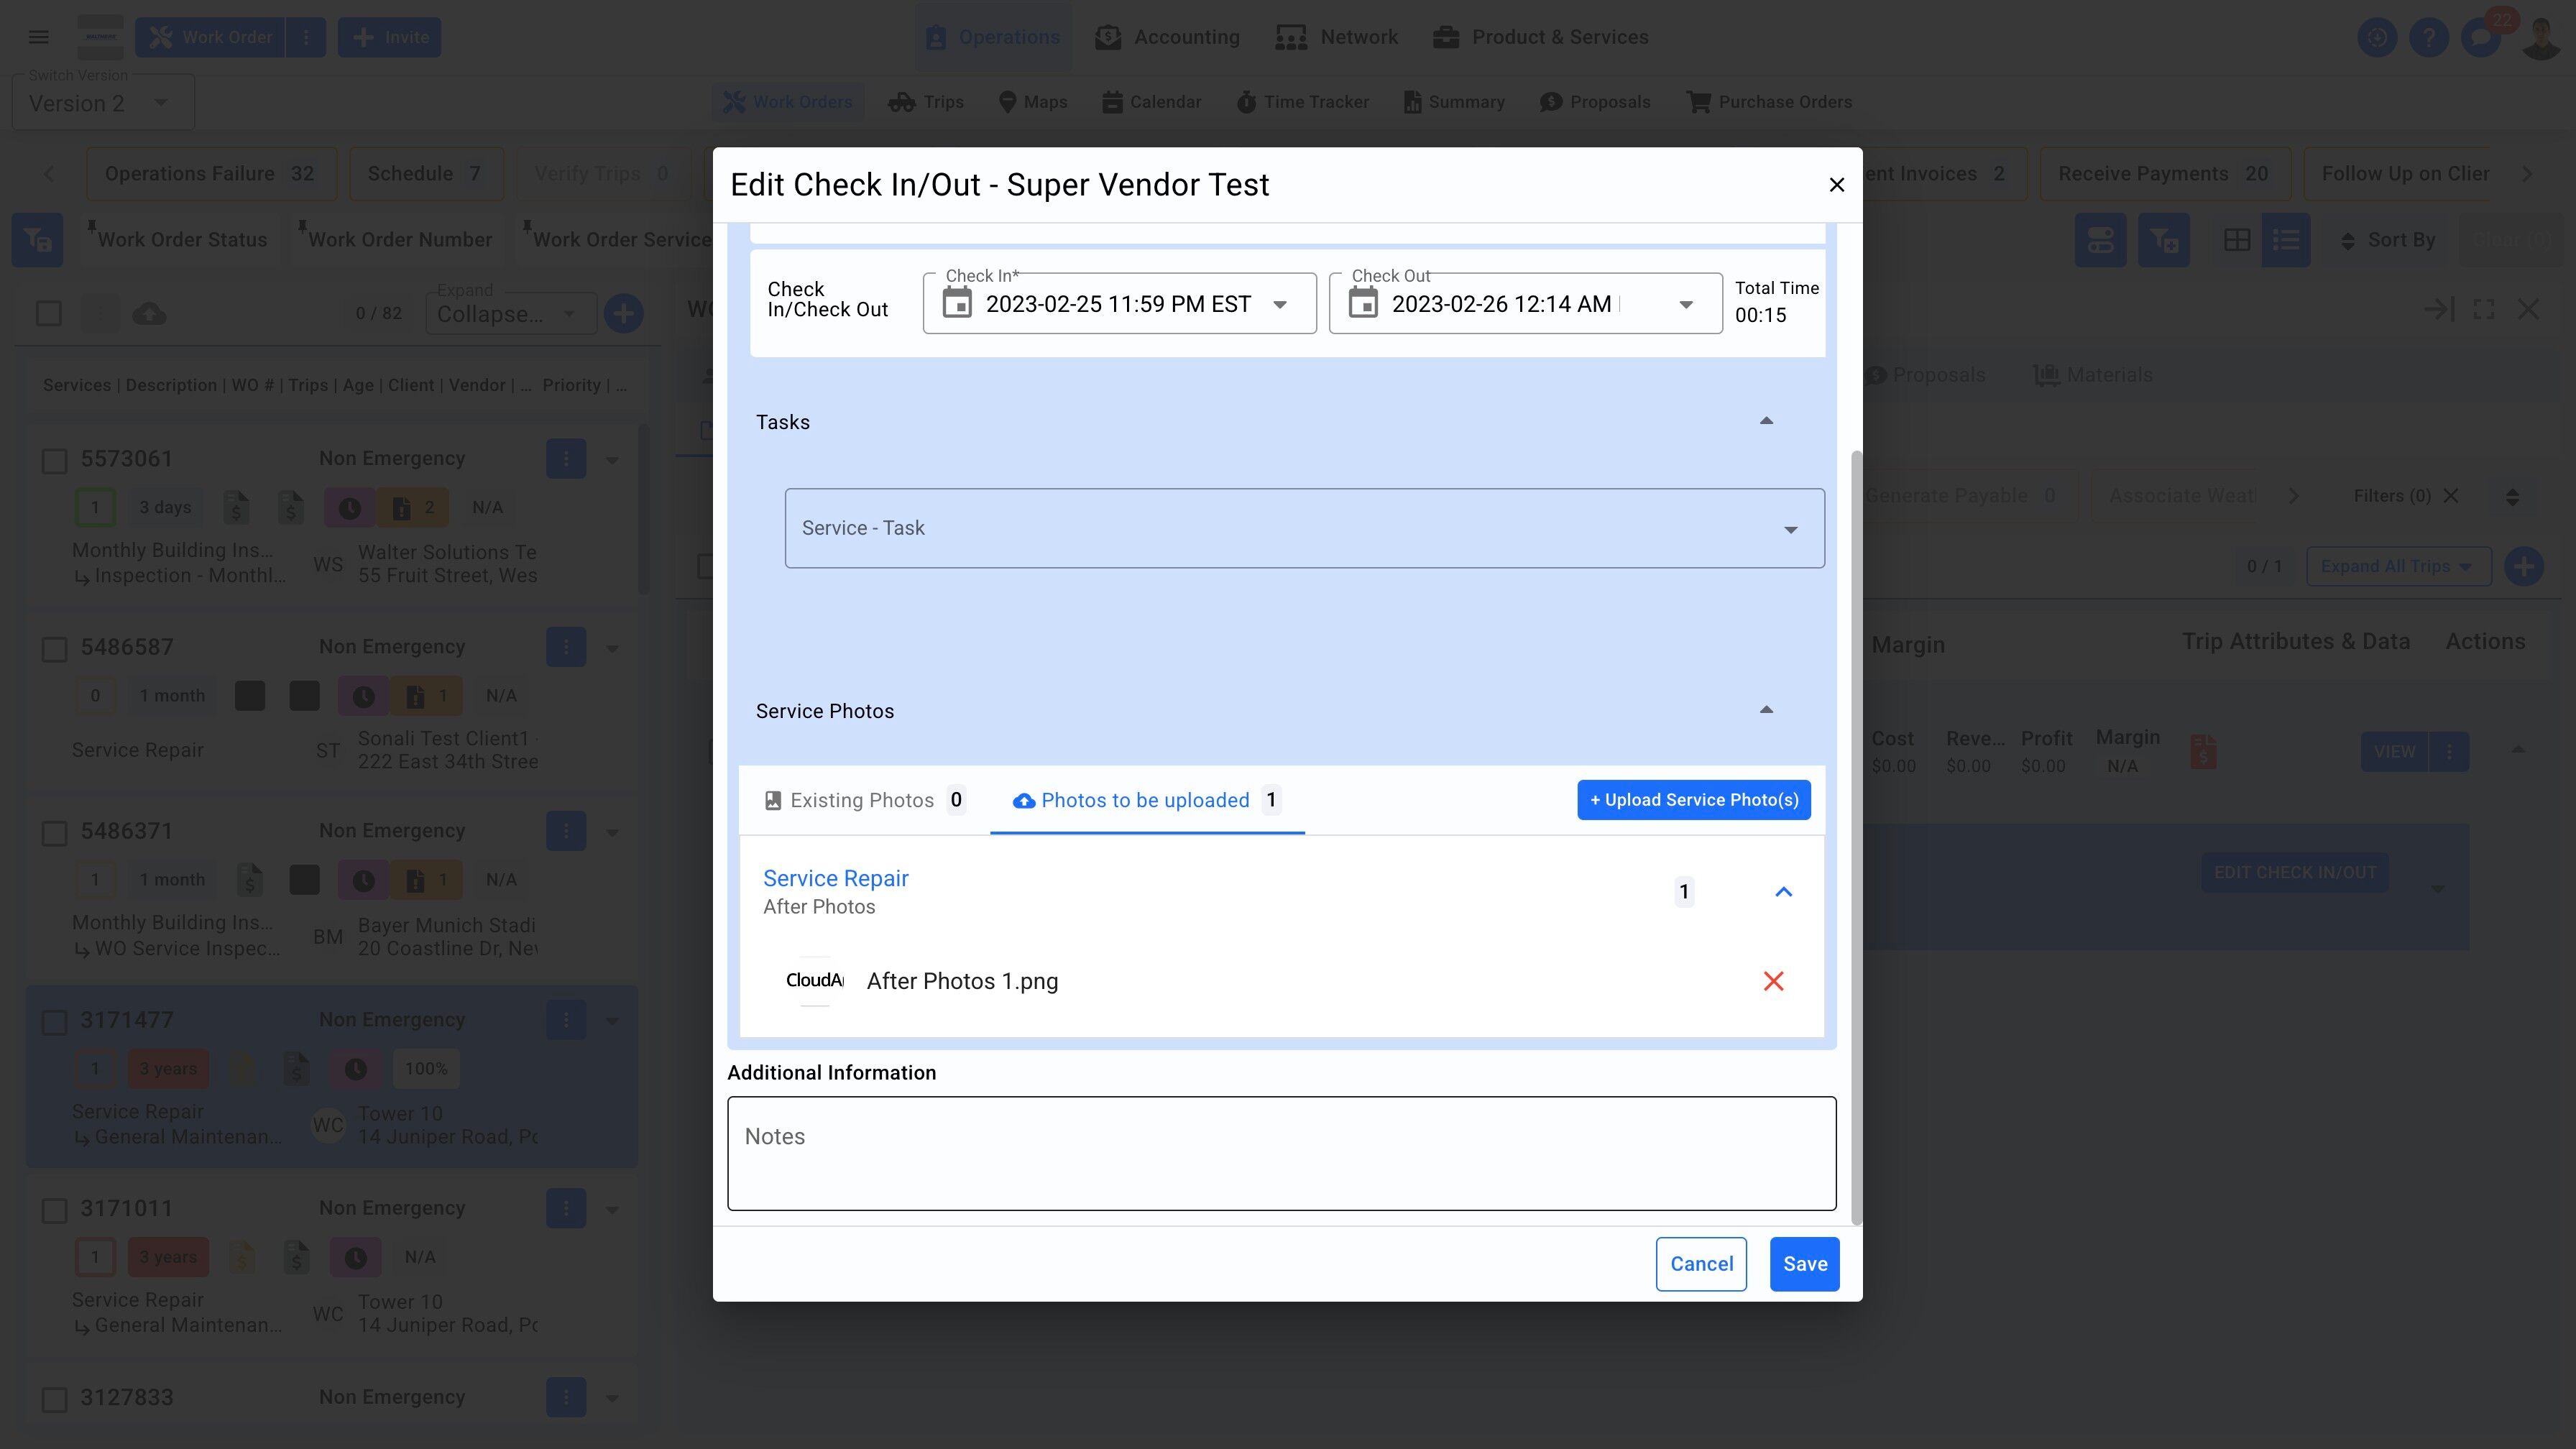Click the Check Out calendar icon
Image resolution: width=2576 pixels, height=1449 pixels.
pos(1363,303)
